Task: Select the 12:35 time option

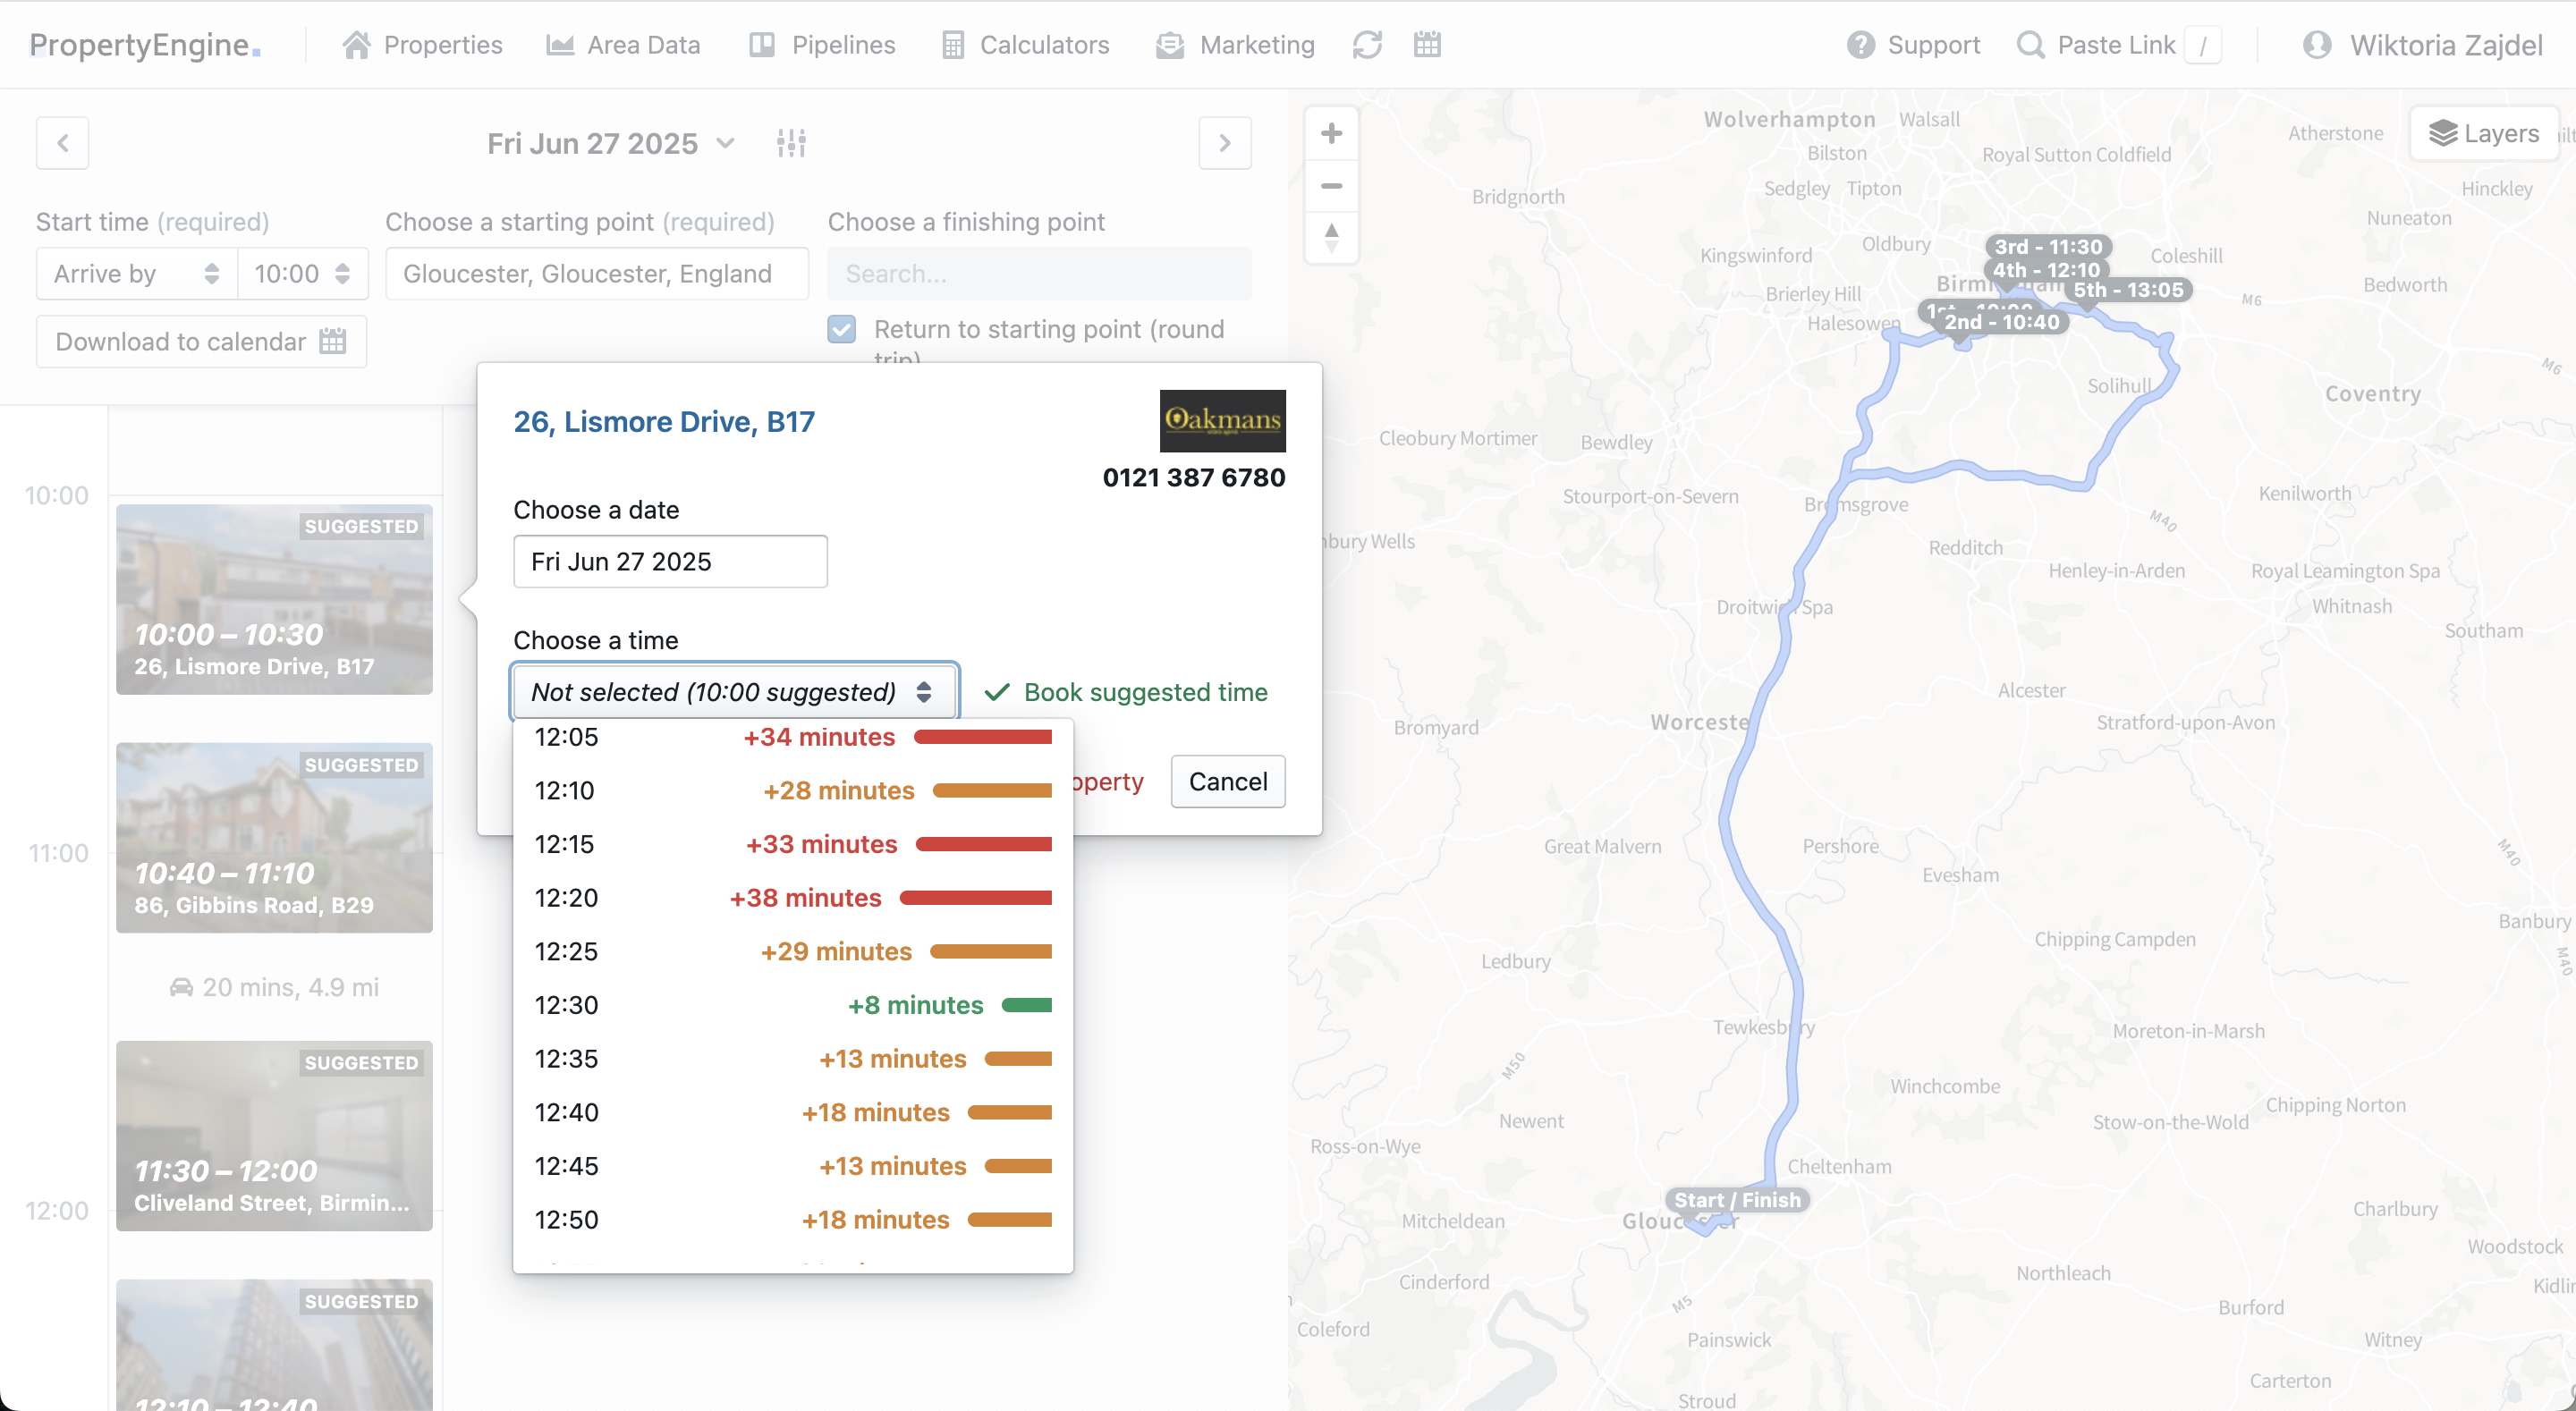Action: (792, 1058)
